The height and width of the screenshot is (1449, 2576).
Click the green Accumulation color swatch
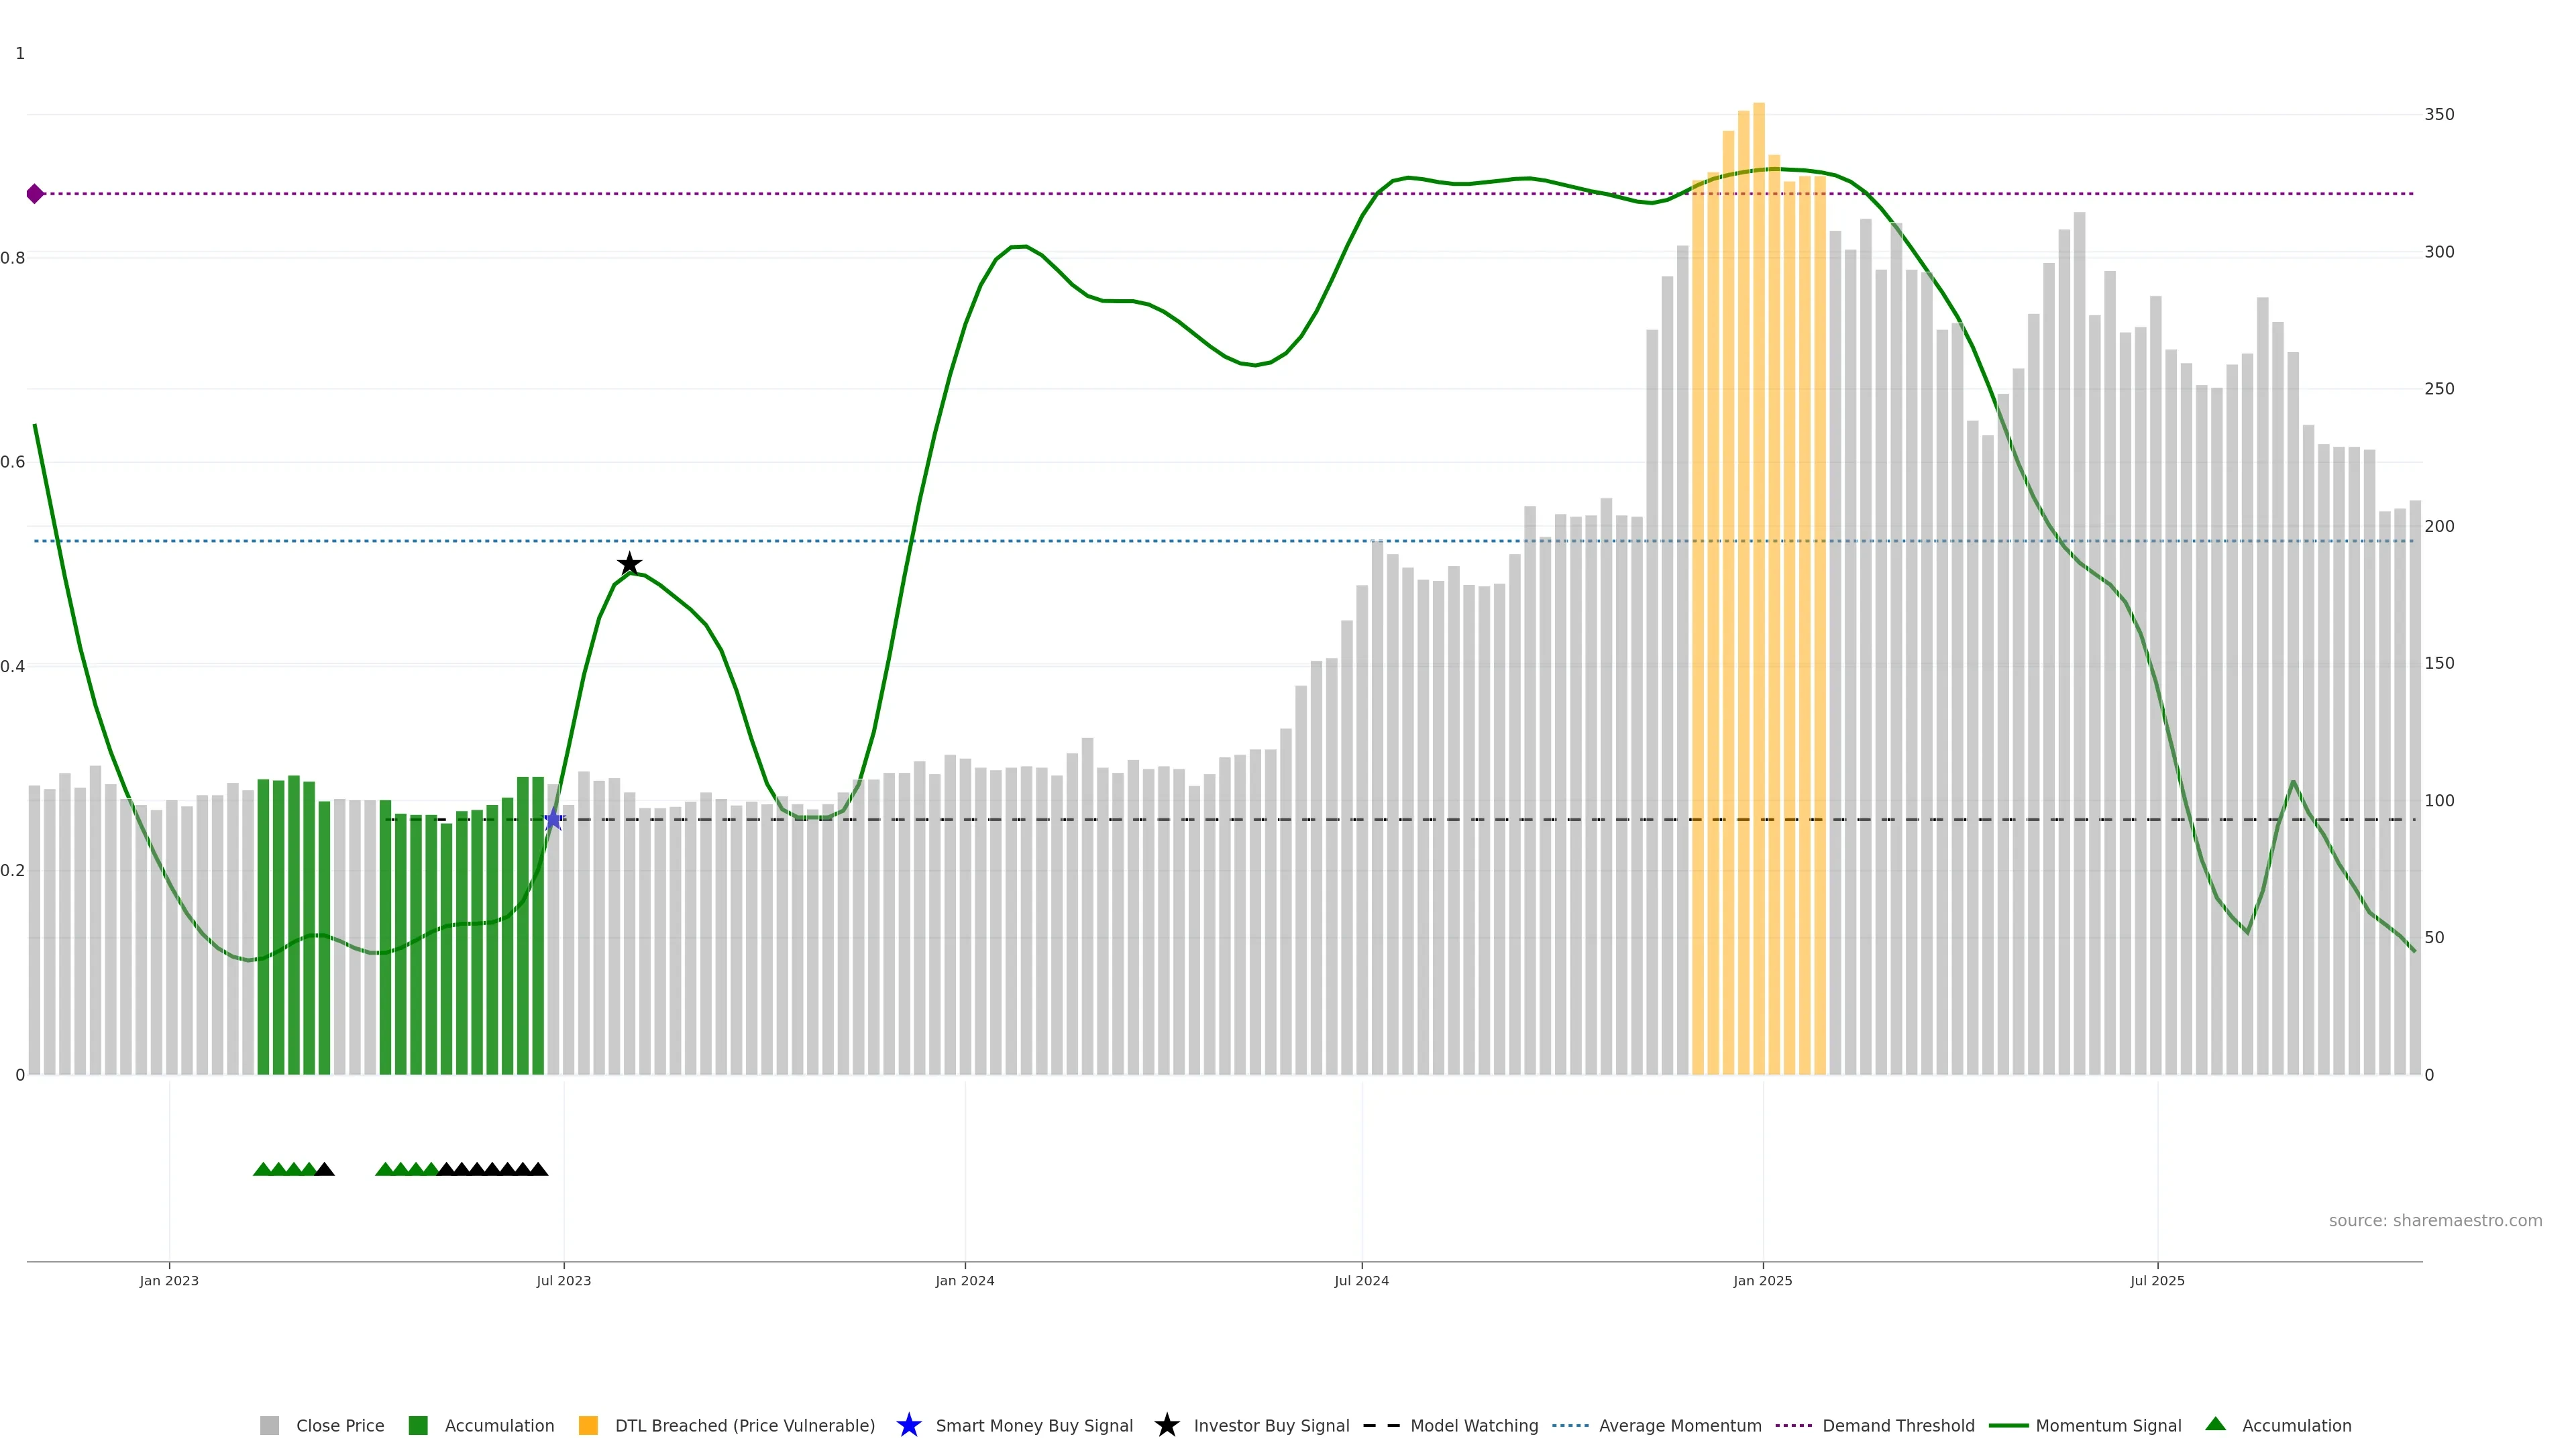[x=418, y=1426]
